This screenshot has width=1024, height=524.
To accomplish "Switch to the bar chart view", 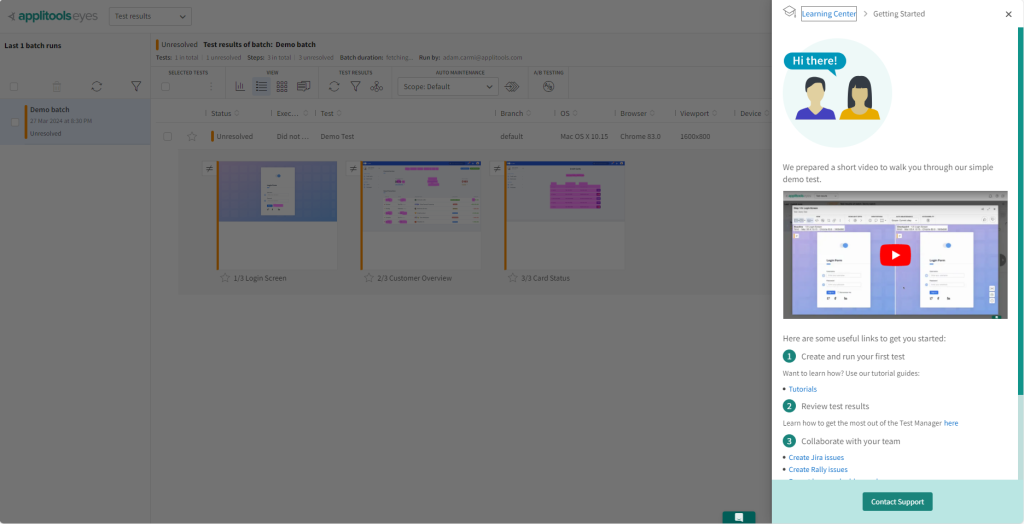I will 240,87.
